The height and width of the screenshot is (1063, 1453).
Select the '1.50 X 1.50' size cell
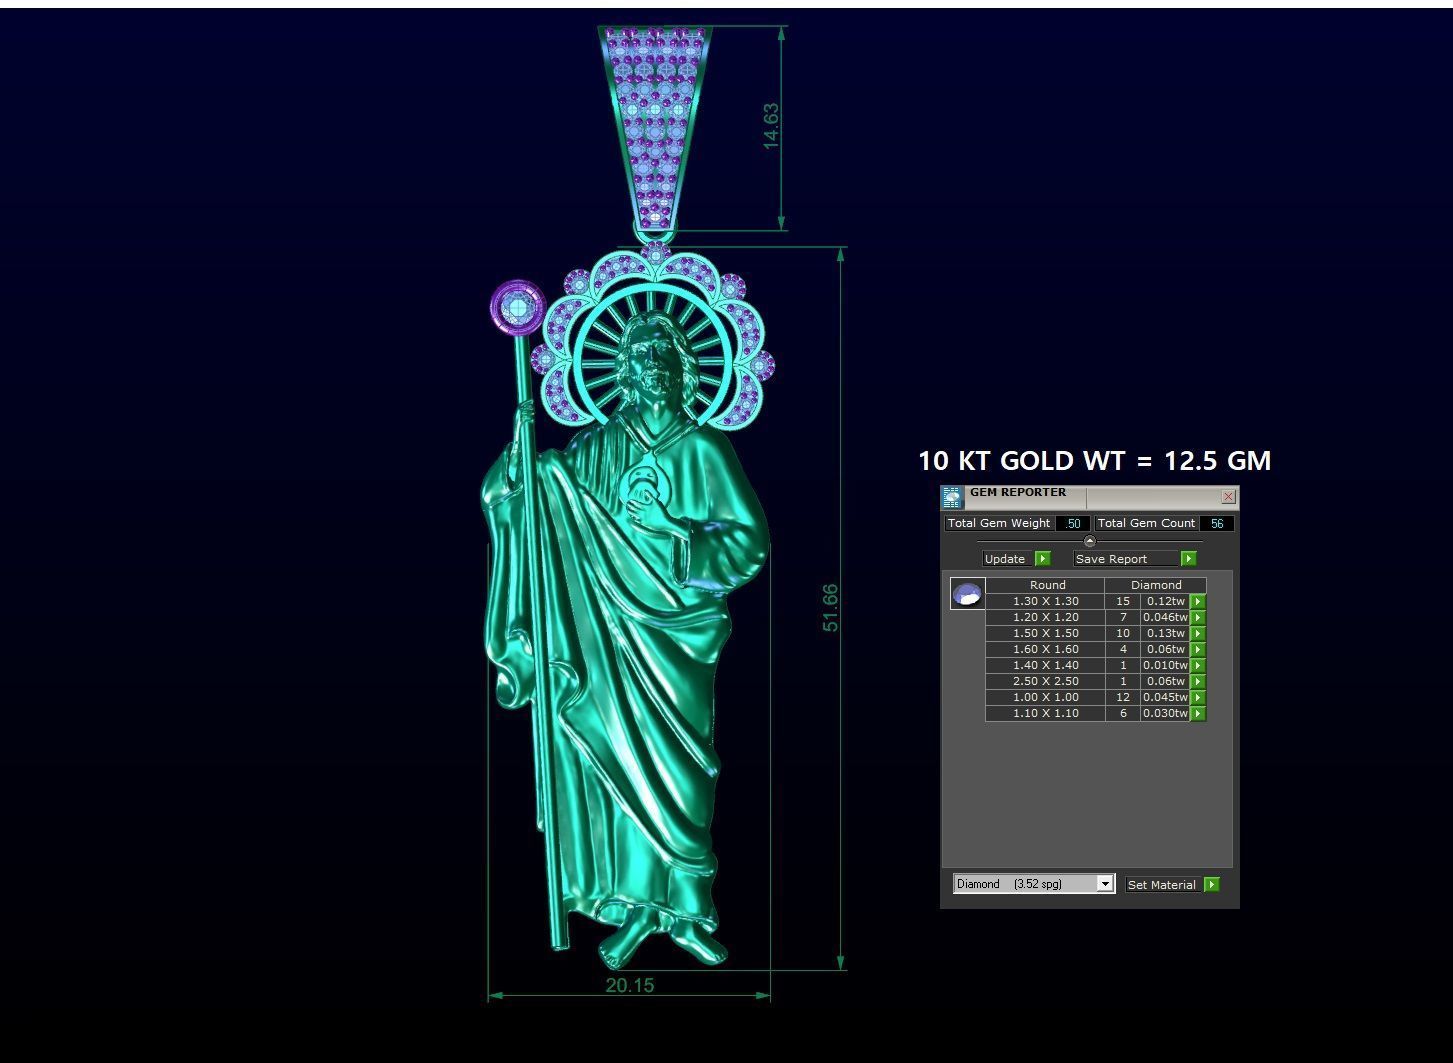1046,634
